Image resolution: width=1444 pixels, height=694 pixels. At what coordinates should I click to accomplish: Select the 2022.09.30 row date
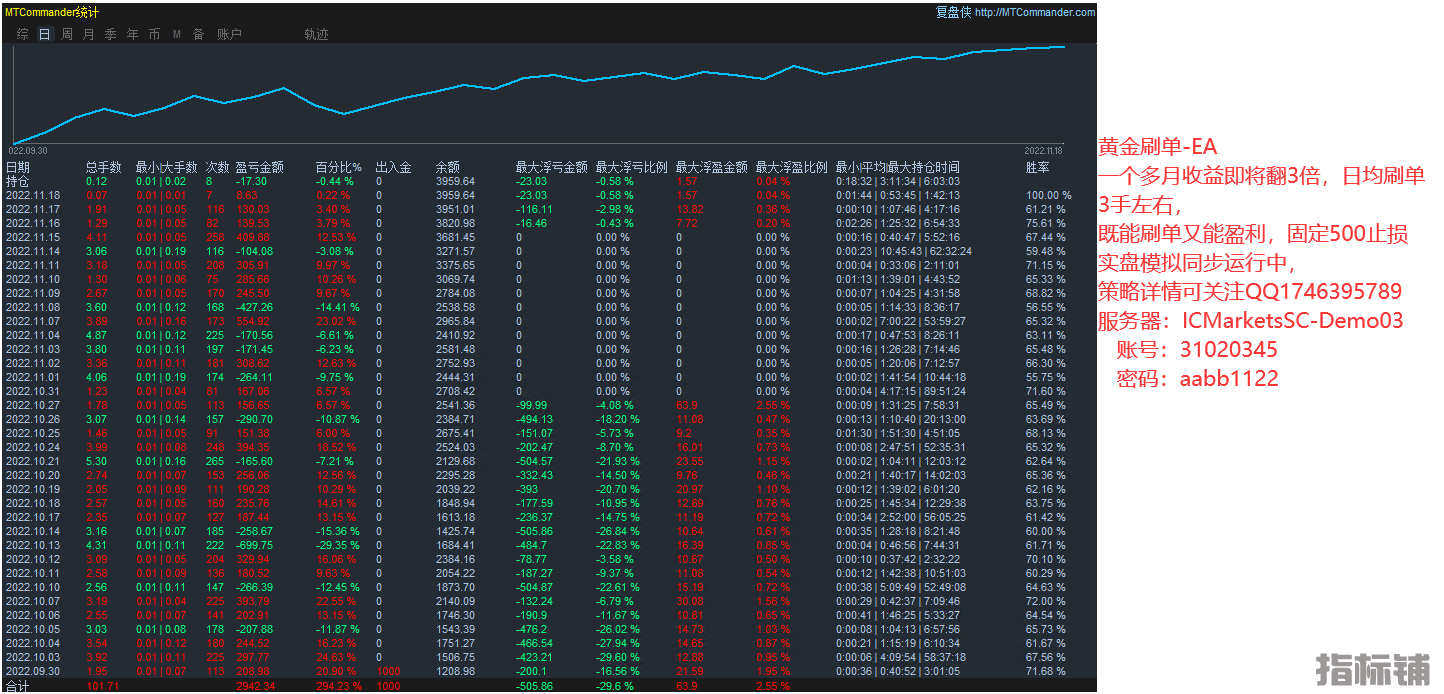[33, 671]
